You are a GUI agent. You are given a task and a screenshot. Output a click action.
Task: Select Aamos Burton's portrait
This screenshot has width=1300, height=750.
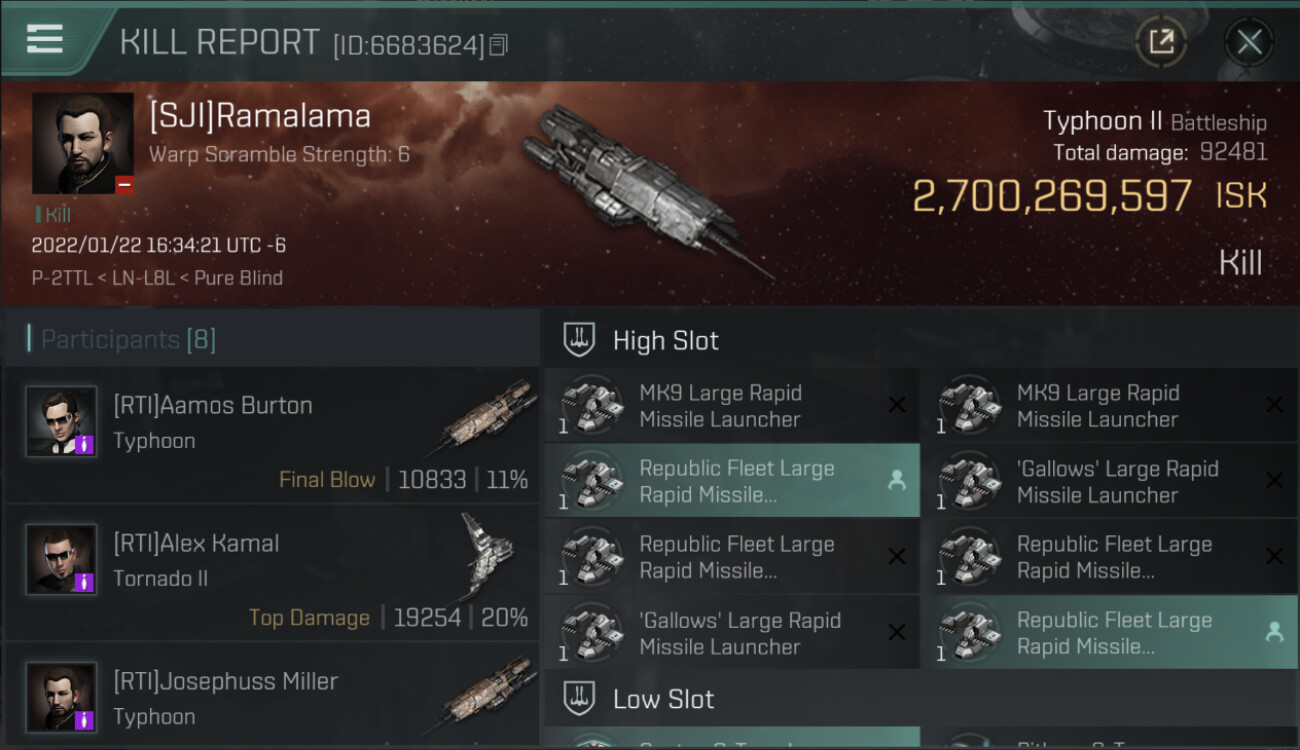point(61,422)
